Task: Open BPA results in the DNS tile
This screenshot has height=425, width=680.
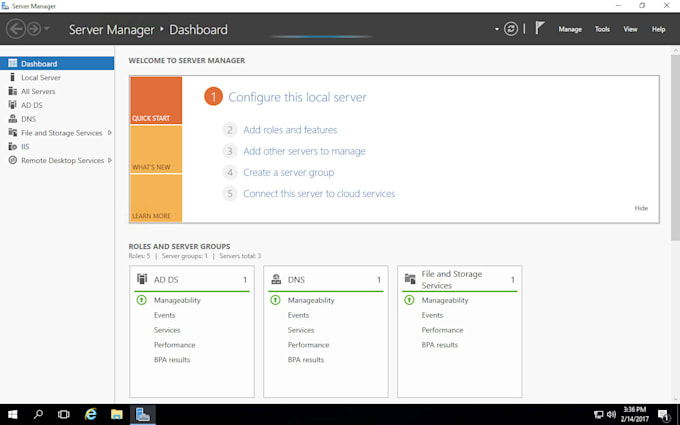Action: (306, 360)
